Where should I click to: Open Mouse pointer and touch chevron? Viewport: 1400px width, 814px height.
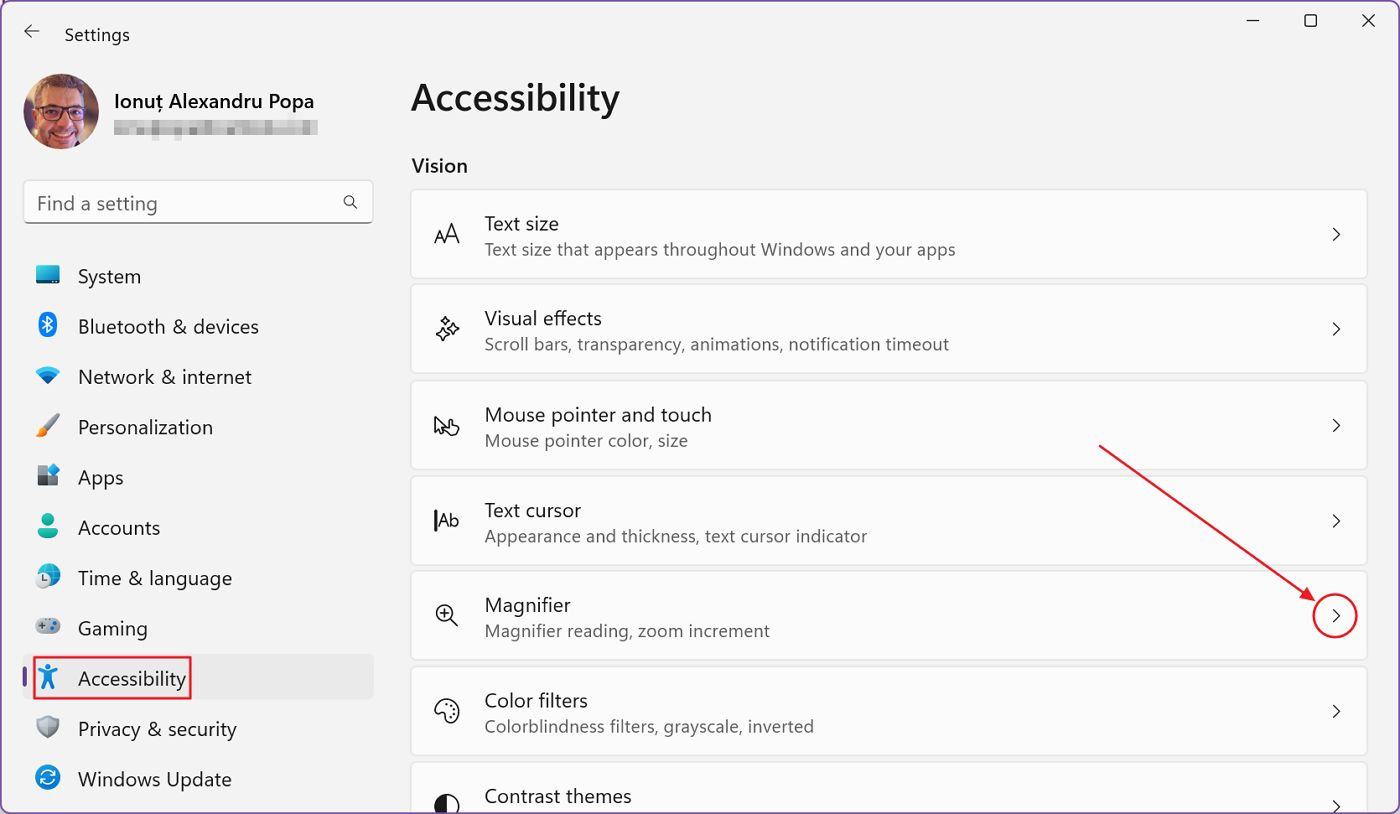pyautogui.click(x=1336, y=425)
